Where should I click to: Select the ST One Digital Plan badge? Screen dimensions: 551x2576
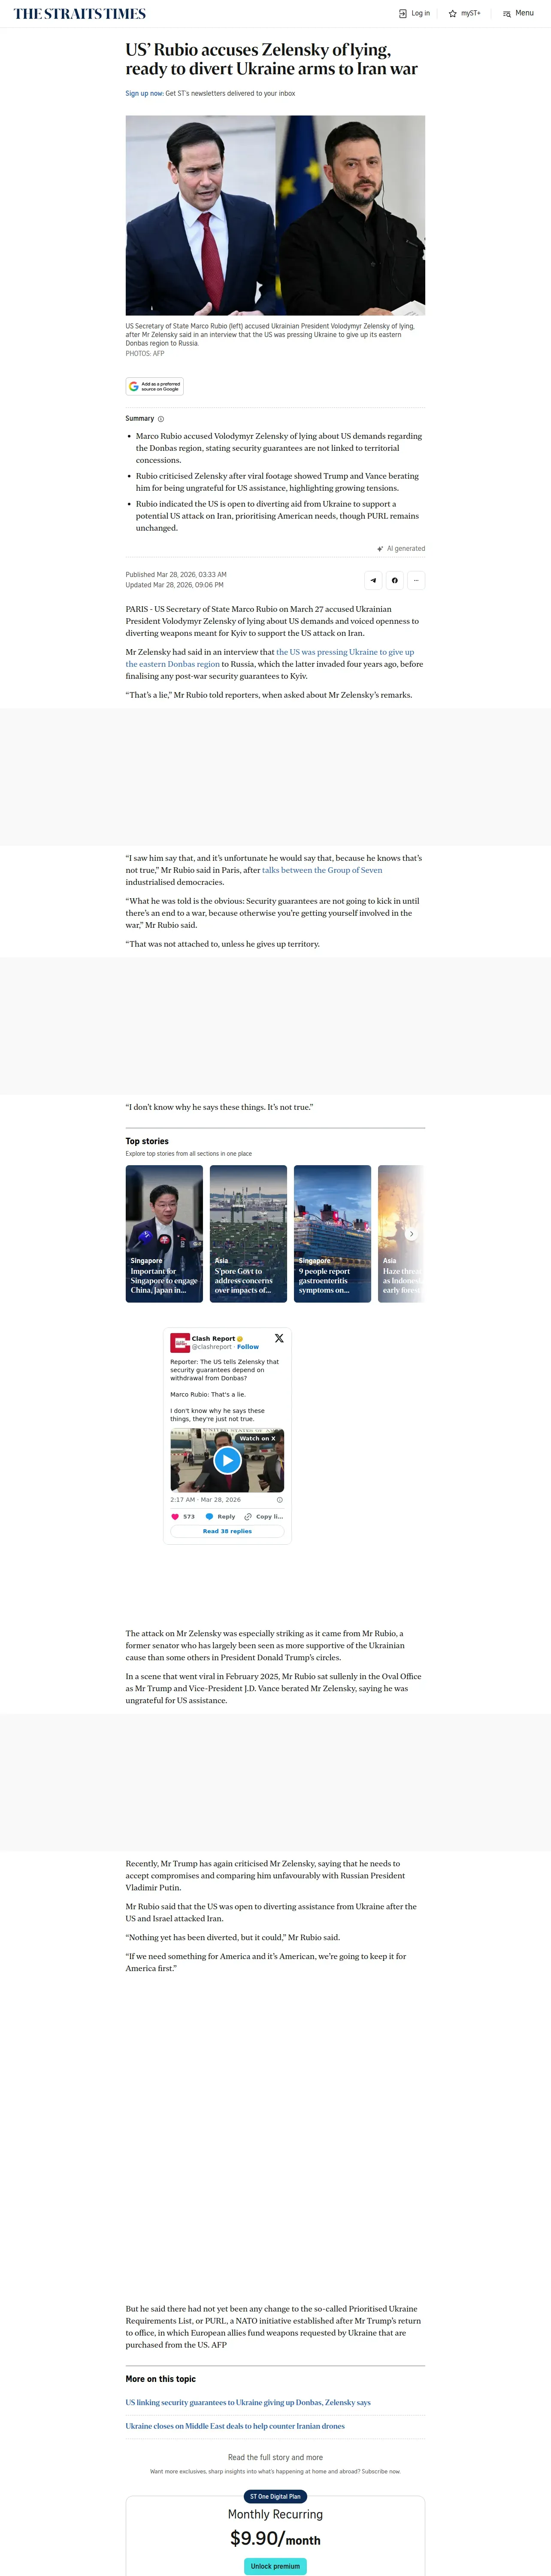pyautogui.click(x=275, y=2496)
